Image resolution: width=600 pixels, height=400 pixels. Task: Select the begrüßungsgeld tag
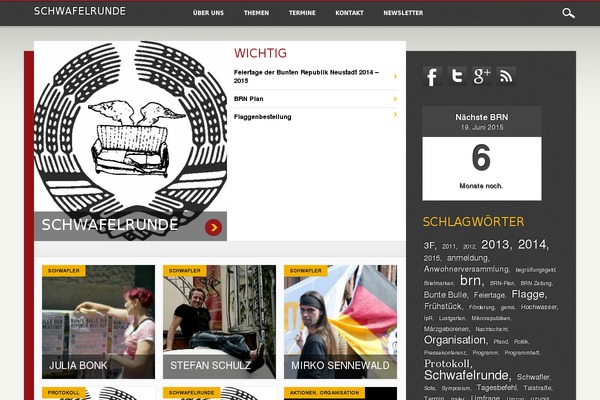point(536,270)
